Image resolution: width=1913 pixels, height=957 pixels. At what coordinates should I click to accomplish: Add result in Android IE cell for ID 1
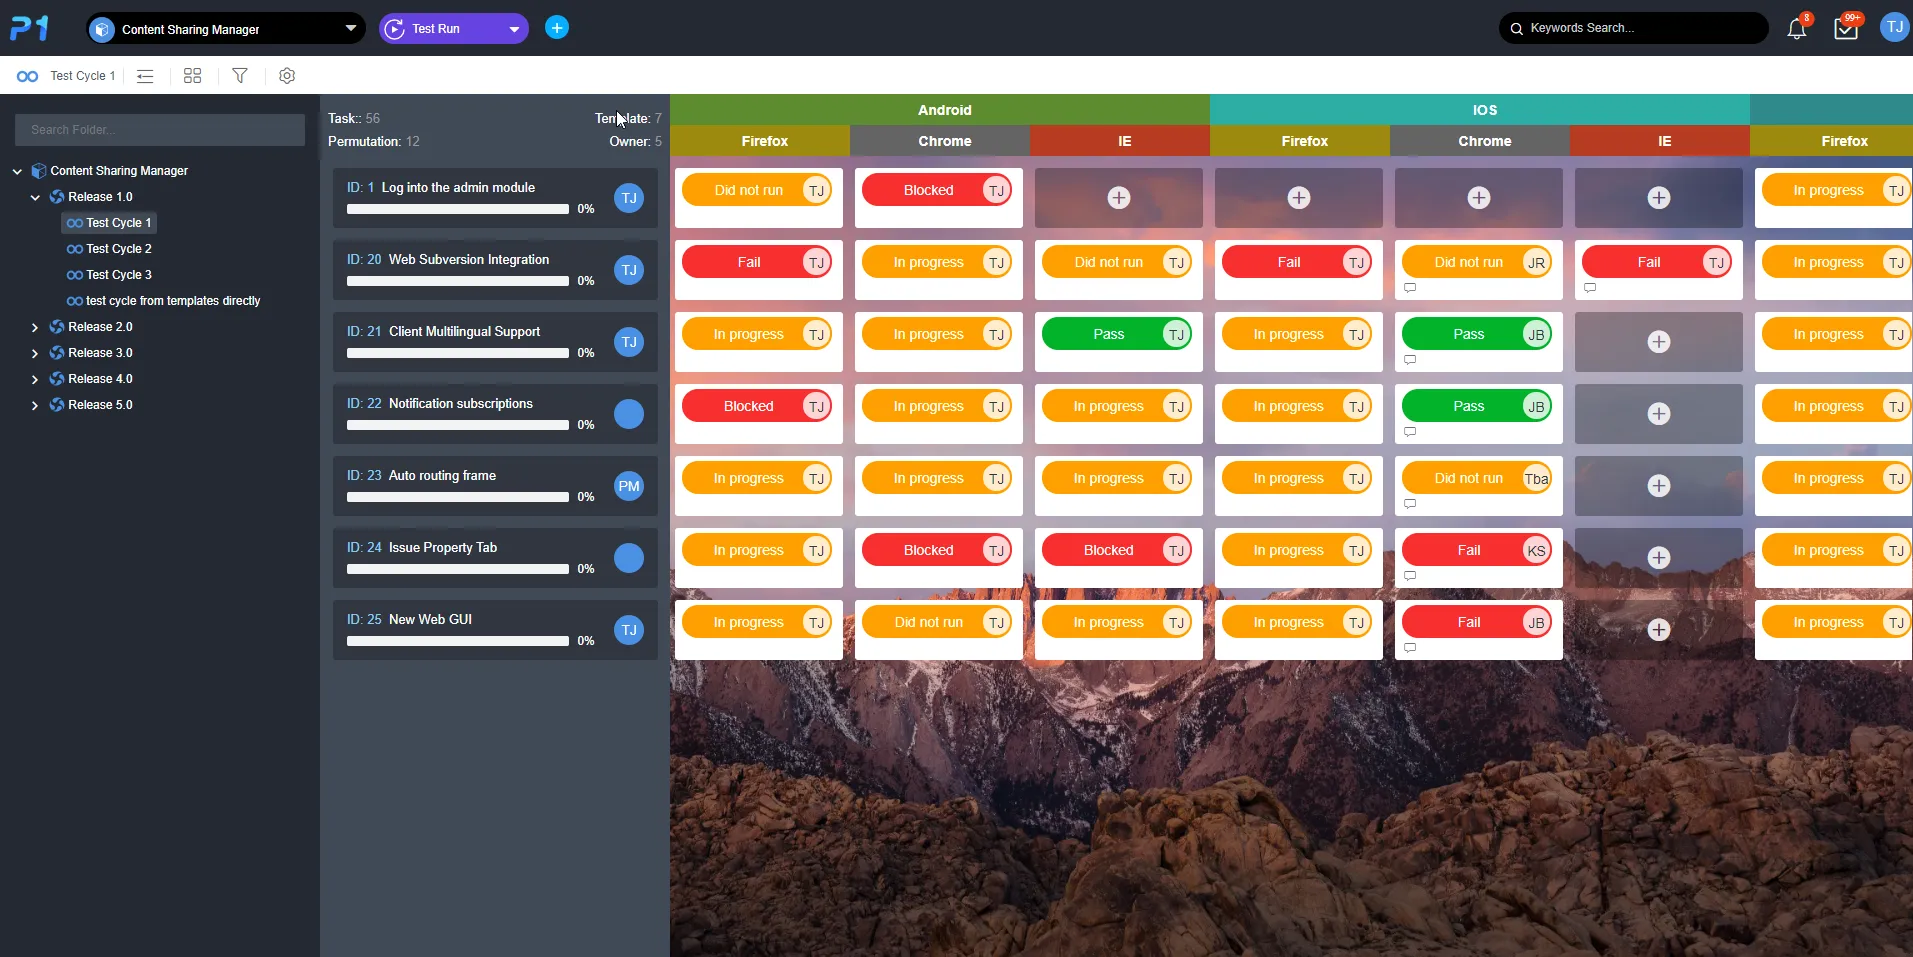point(1118,198)
